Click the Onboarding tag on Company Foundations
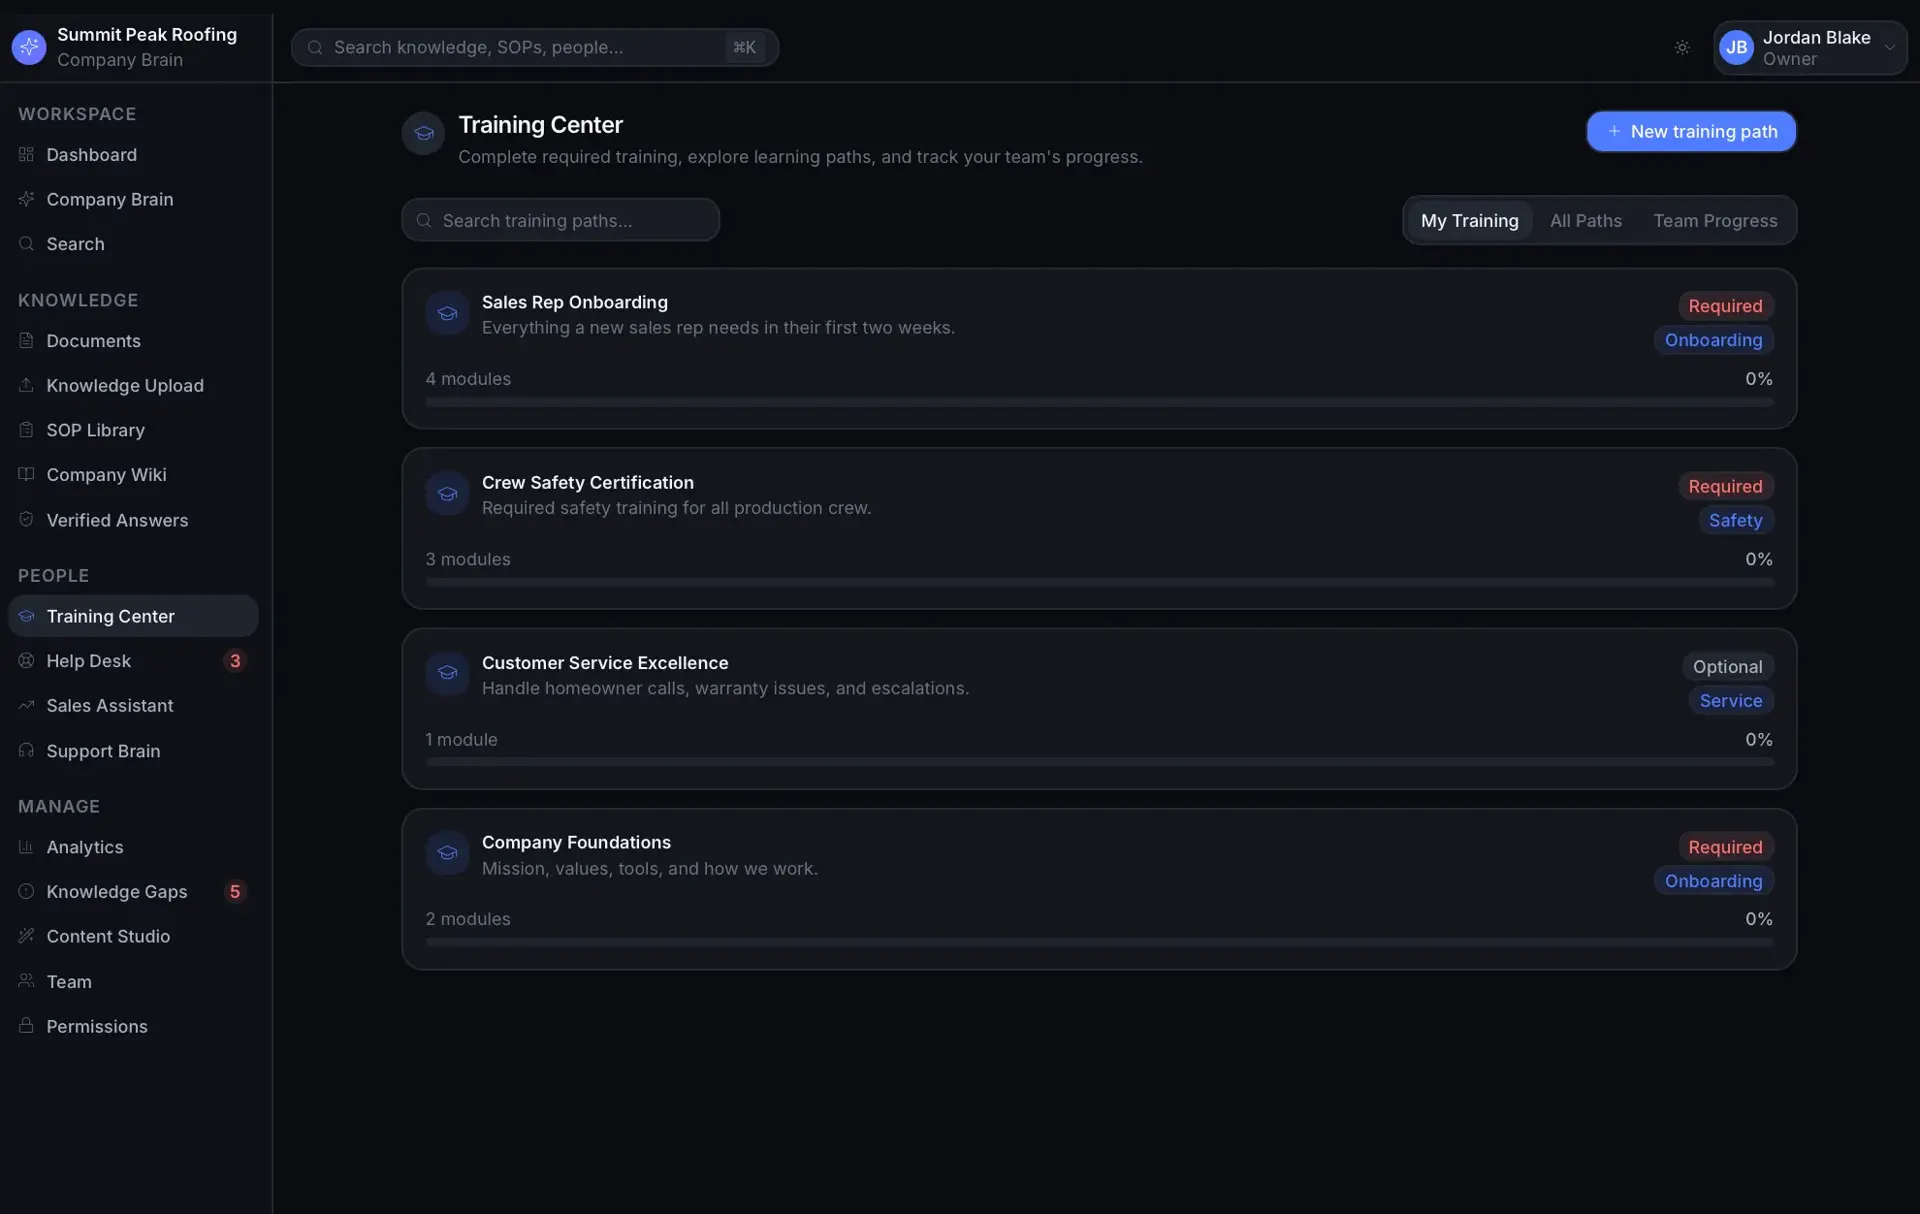Viewport: 1920px width, 1214px height. click(1713, 881)
